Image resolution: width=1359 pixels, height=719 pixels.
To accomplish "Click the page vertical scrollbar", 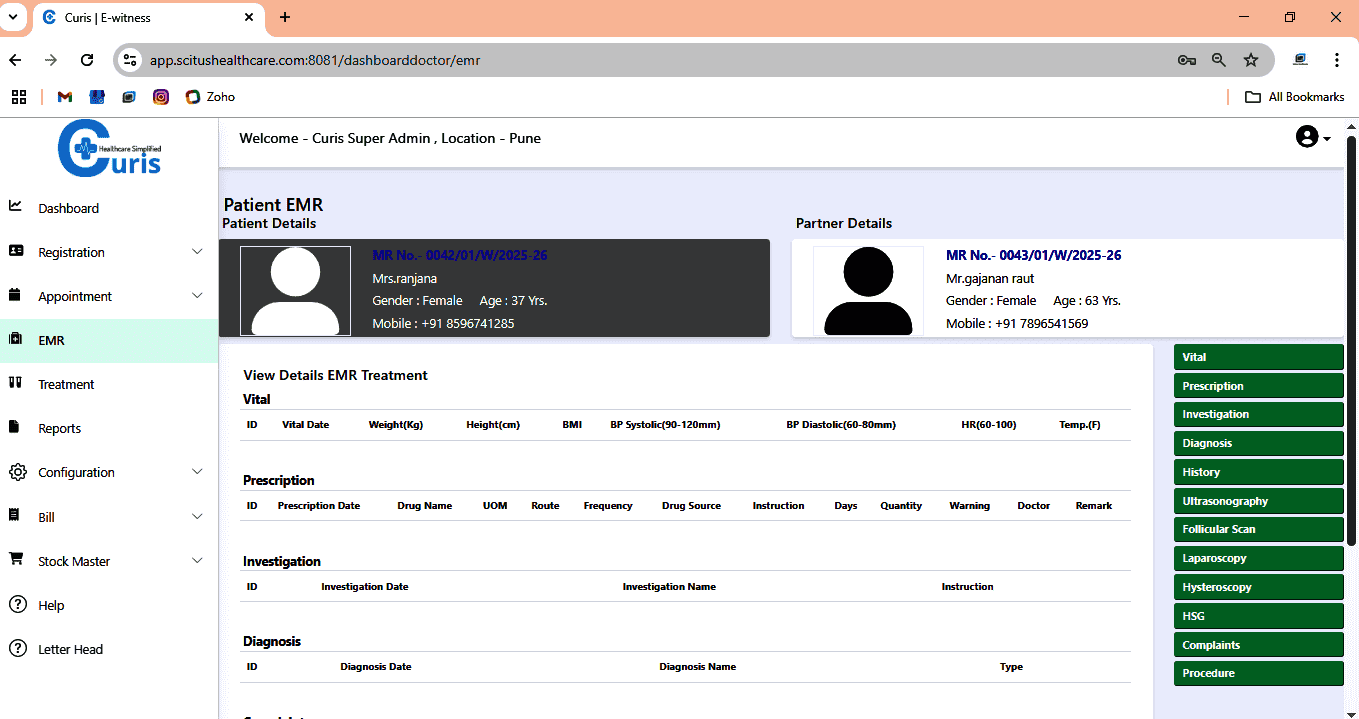I will pos(1351,340).
